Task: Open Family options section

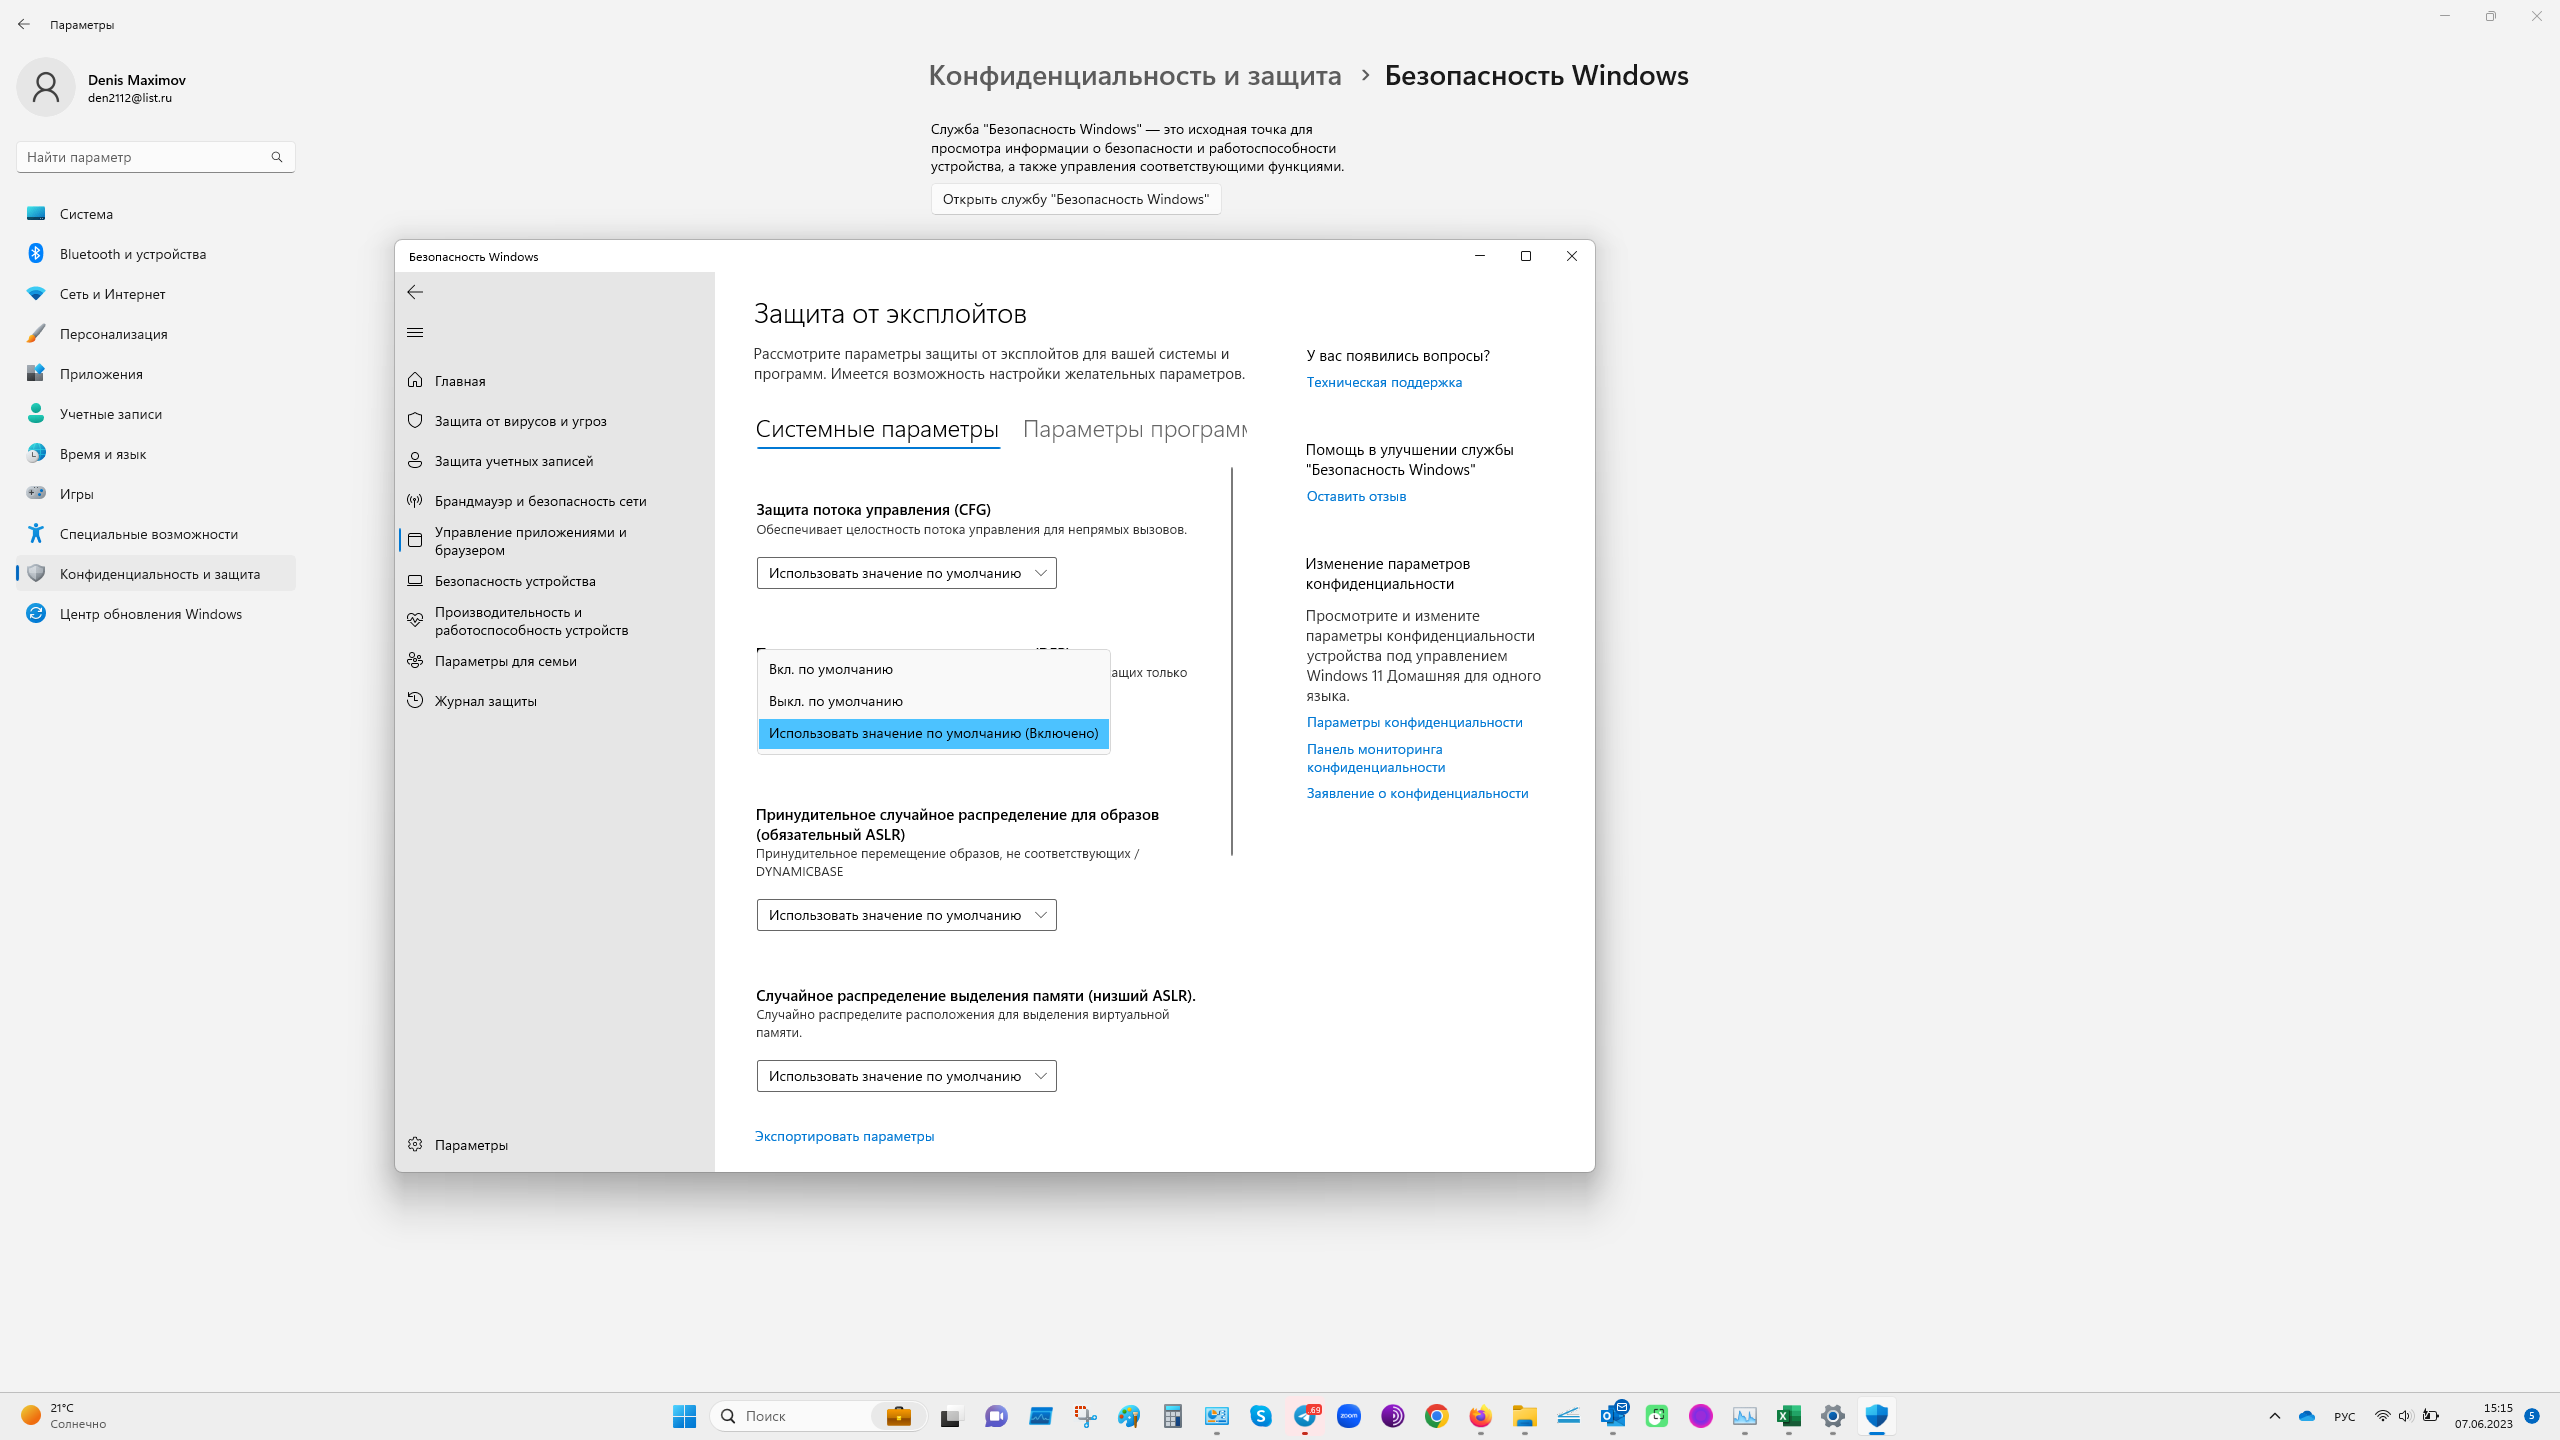Action: click(x=505, y=661)
